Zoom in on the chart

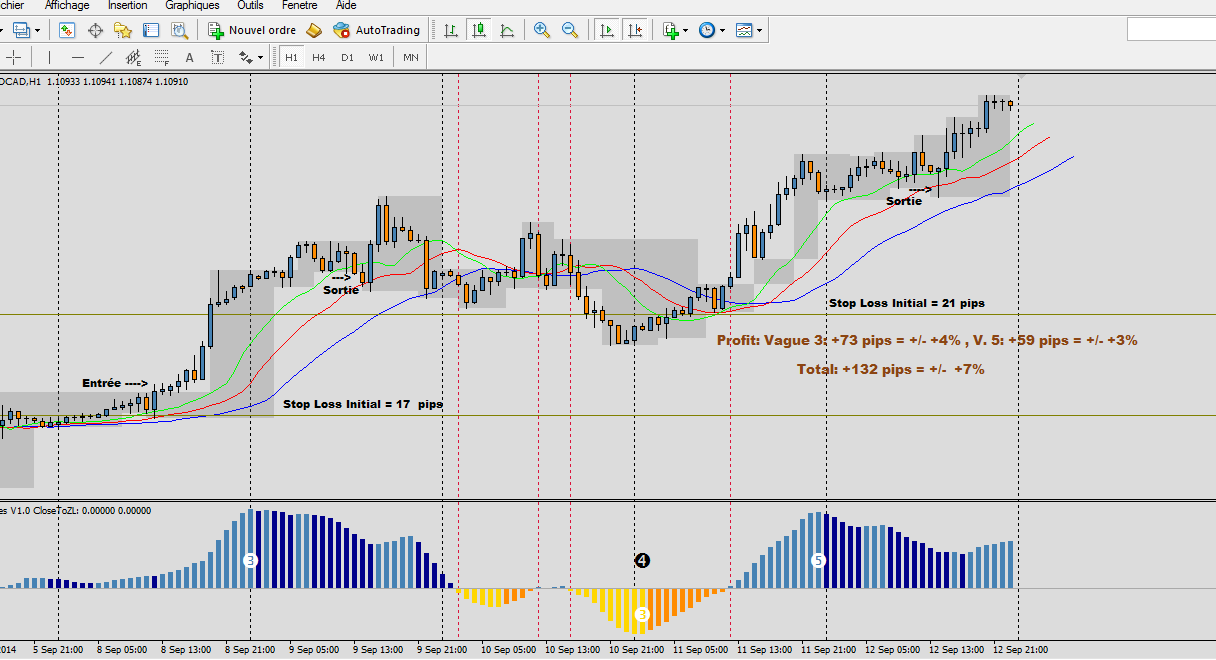coord(542,30)
